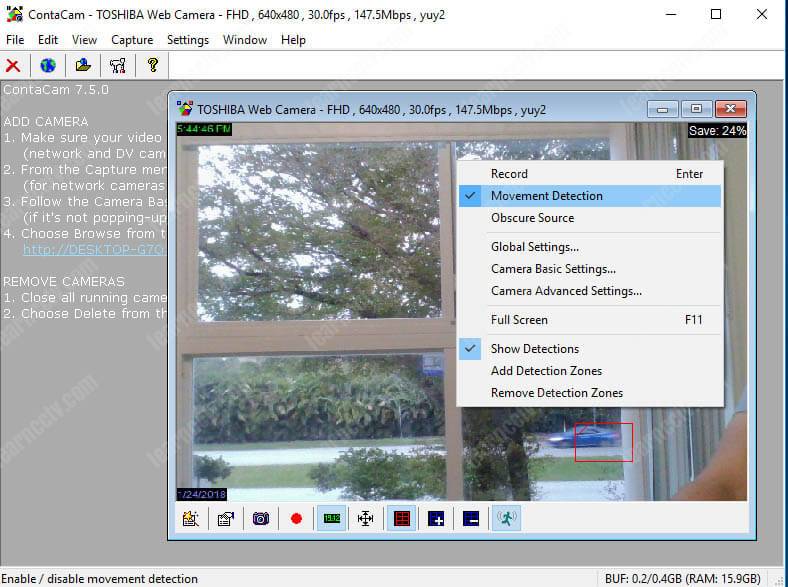Uncheck Movement Detection in the context menu

pos(546,196)
